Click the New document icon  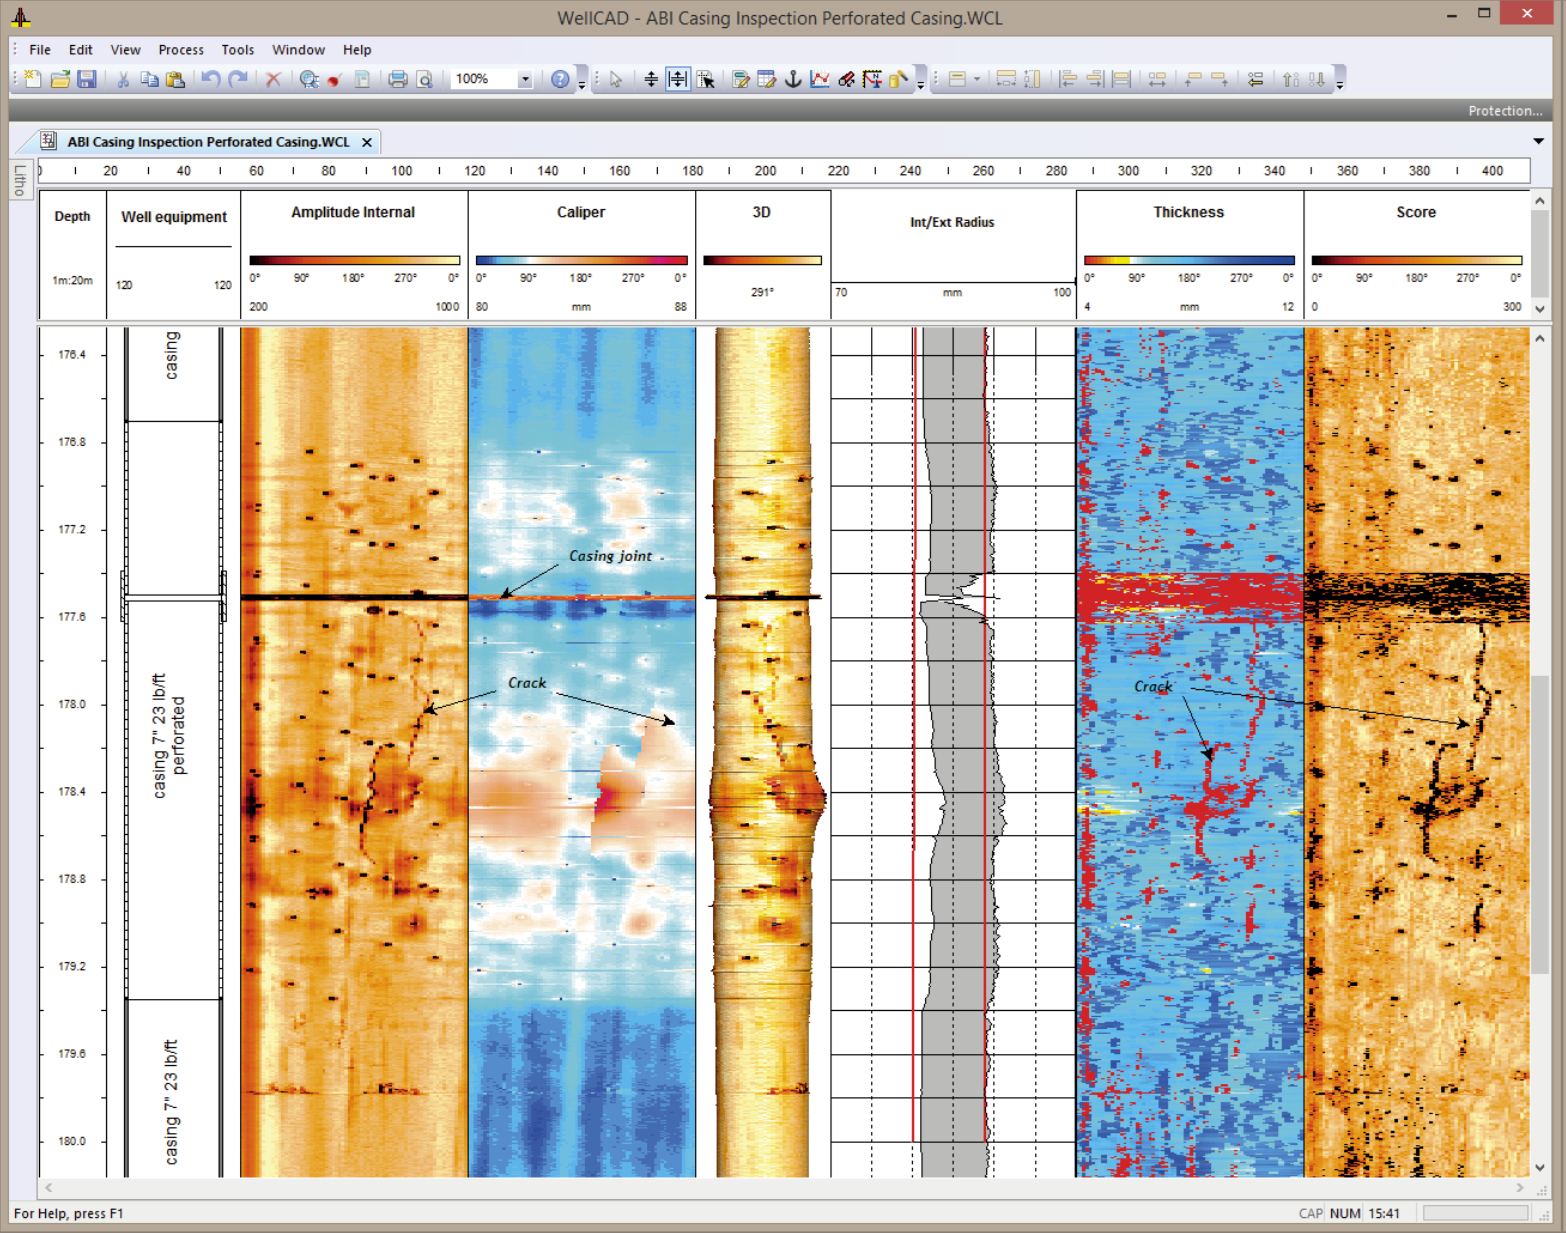click(33, 79)
